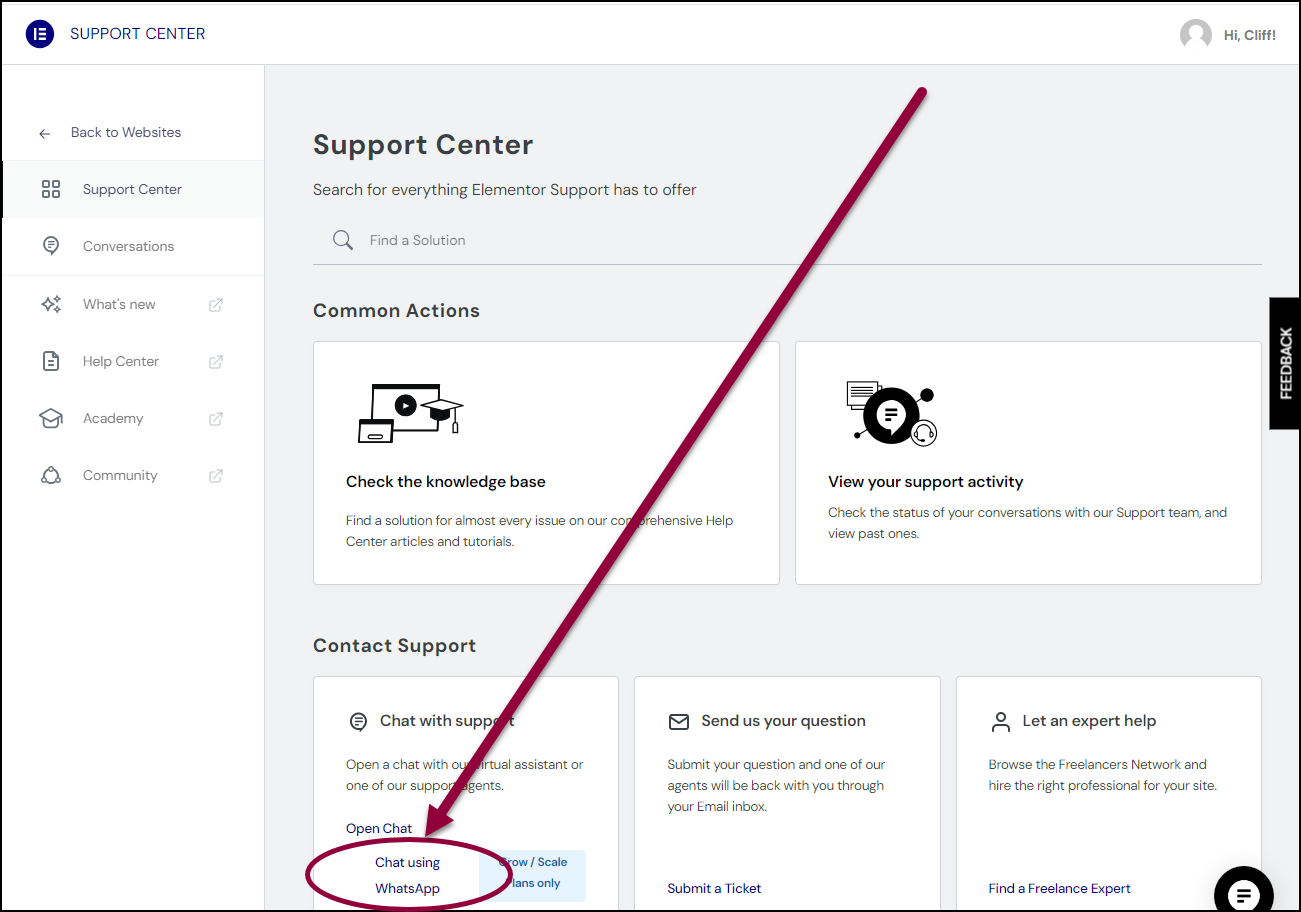Click the Community icon in sidebar

51,476
